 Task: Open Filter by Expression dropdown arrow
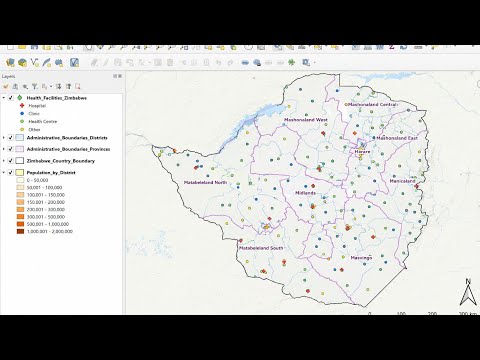pos(51,87)
